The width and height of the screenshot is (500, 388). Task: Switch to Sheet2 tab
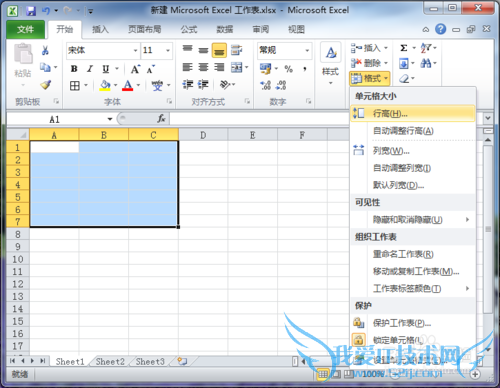click(x=110, y=361)
